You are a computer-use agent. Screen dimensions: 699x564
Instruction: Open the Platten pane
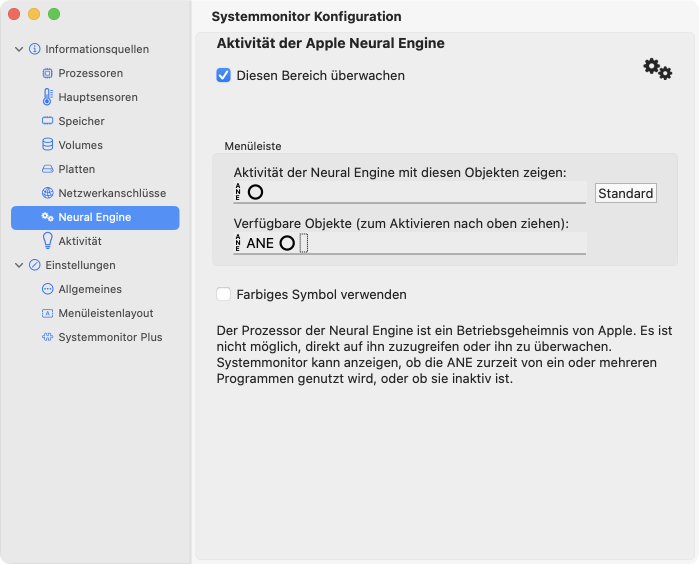click(x=95, y=169)
